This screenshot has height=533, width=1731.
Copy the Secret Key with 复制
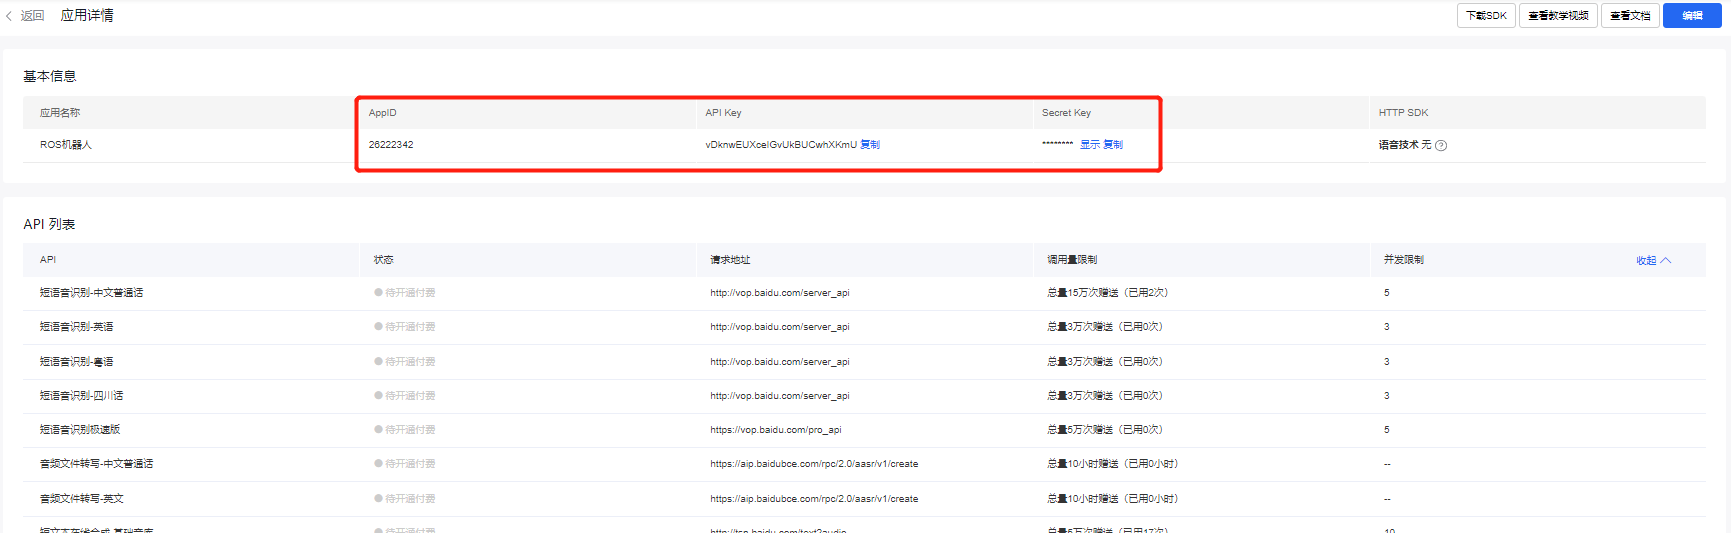pos(1113,145)
